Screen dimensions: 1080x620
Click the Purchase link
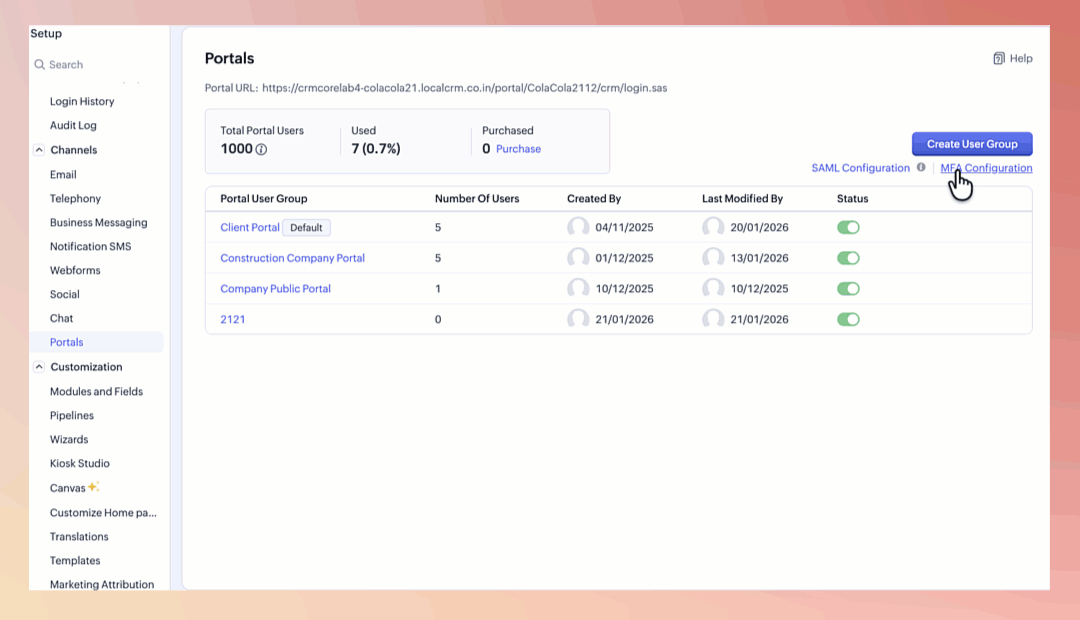[518, 149]
